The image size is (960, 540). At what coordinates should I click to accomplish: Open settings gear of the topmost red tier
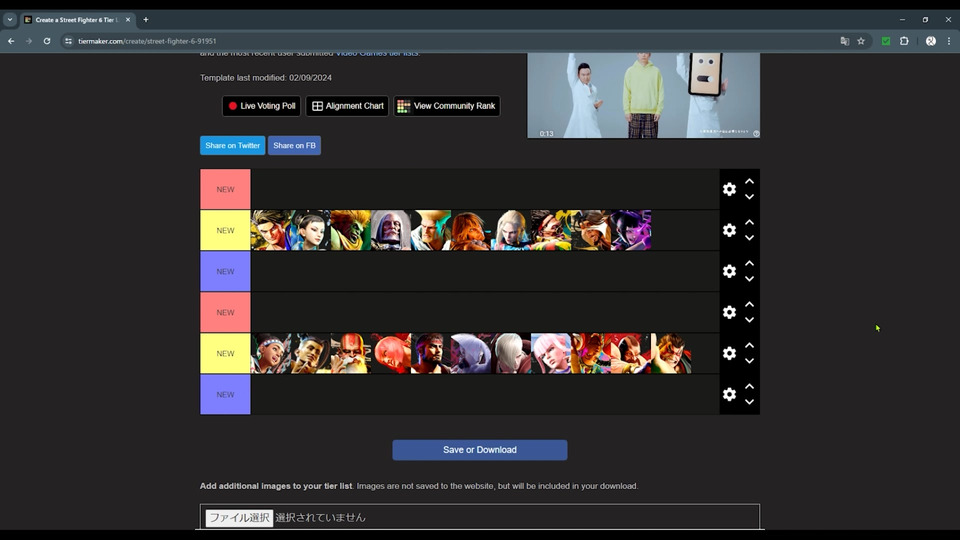[x=729, y=189]
